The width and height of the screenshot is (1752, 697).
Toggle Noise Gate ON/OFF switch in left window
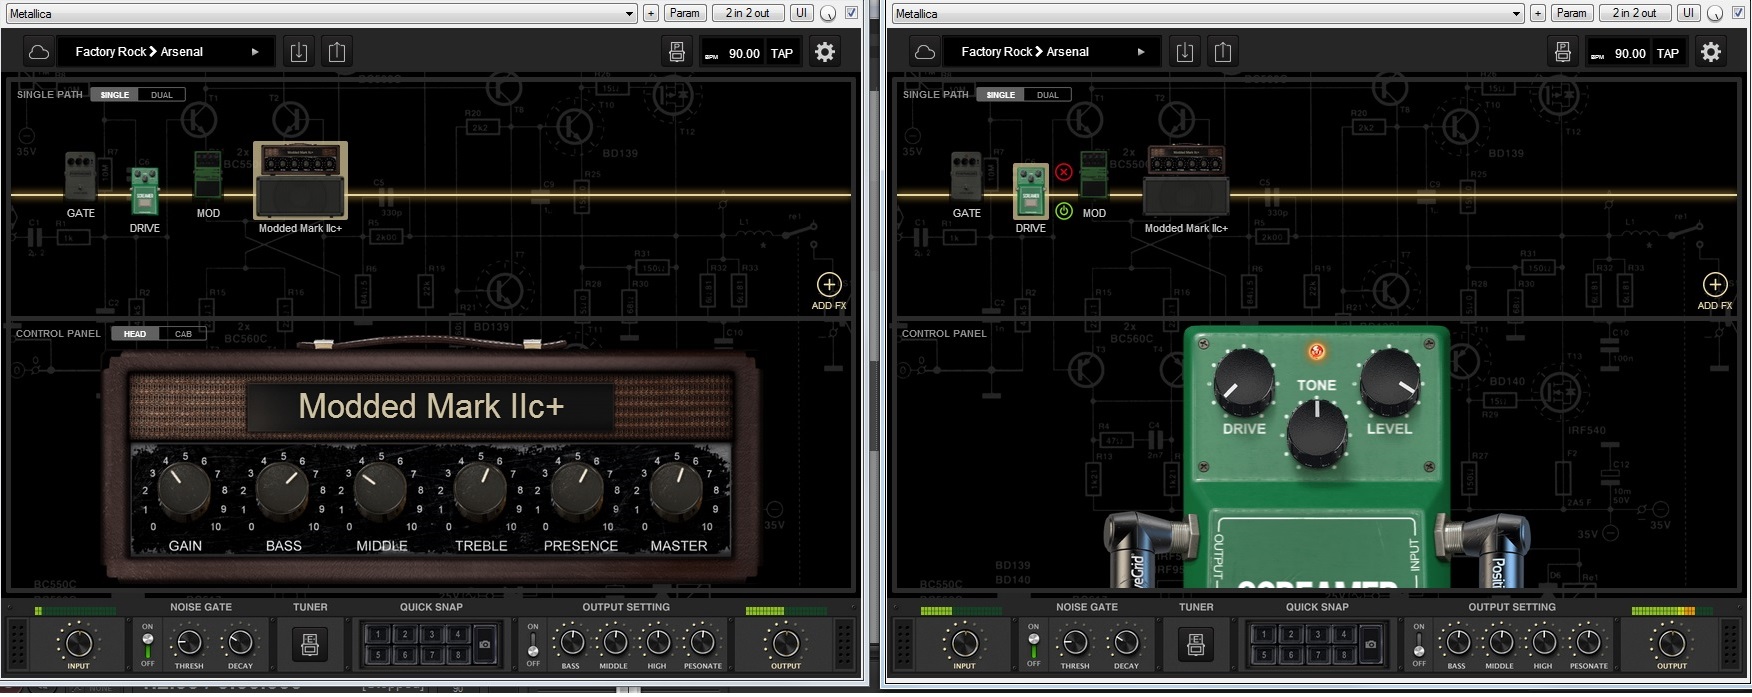pos(148,645)
